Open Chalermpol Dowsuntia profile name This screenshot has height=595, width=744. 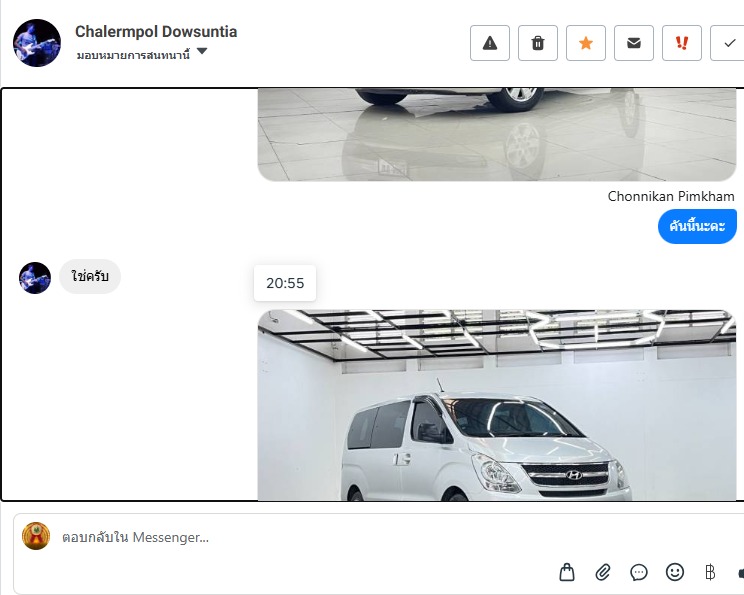(x=156, y=31)
